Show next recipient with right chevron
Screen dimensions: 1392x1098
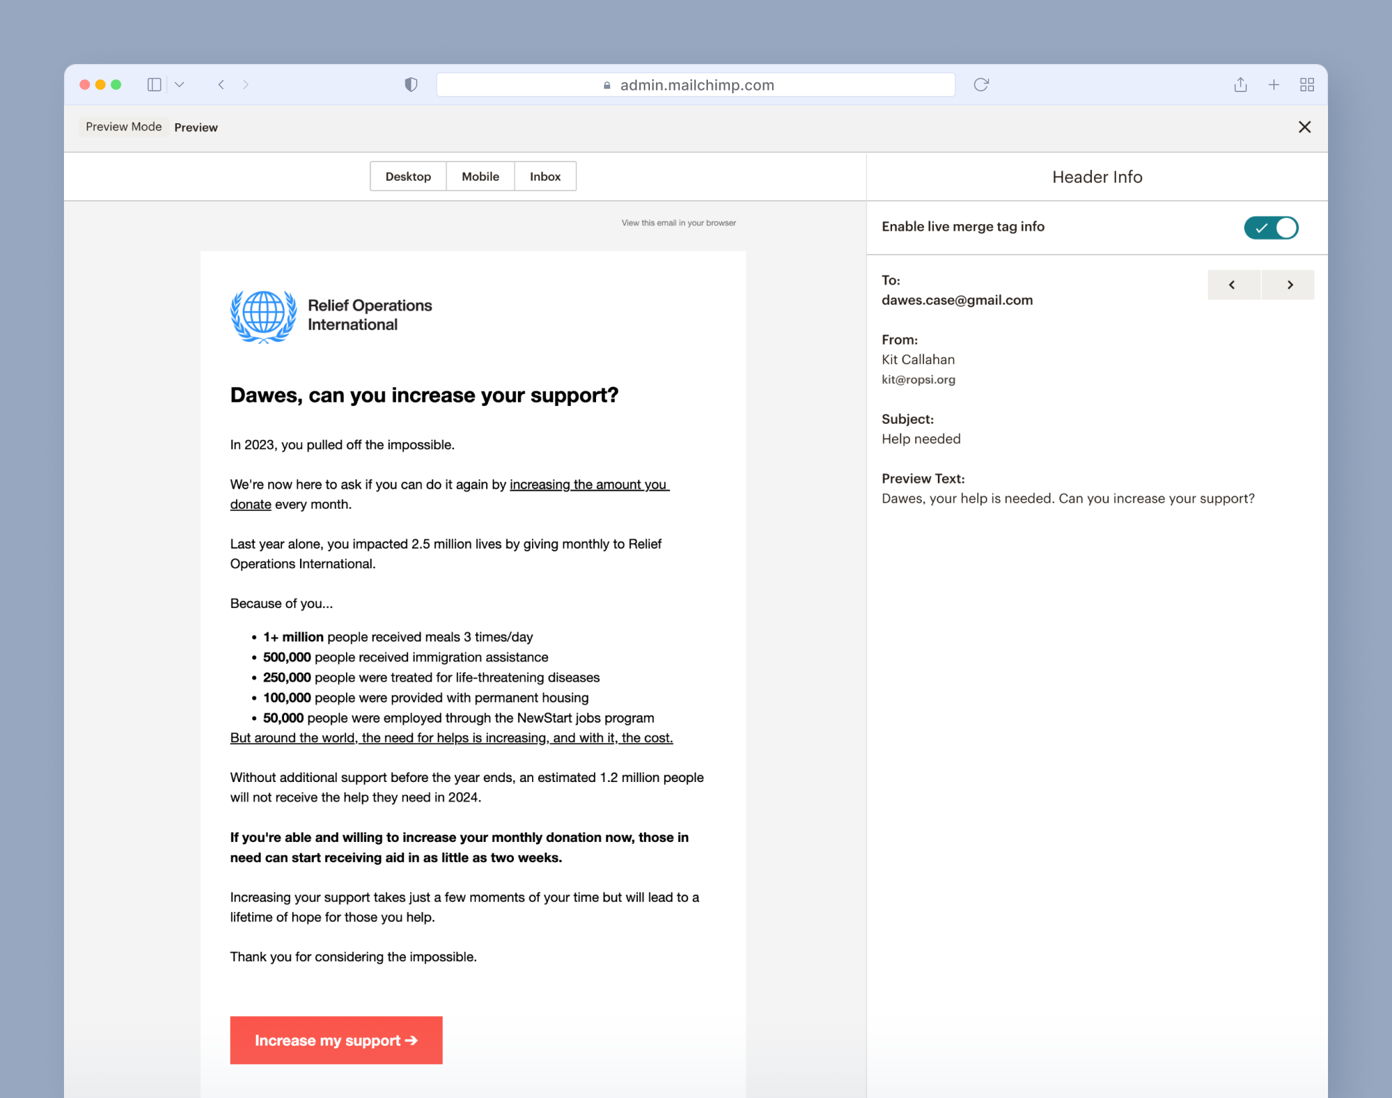pos(1289,285)
